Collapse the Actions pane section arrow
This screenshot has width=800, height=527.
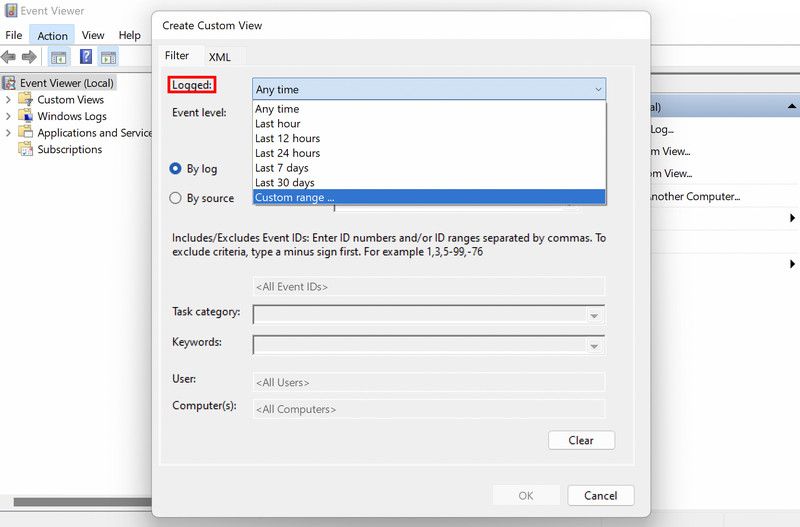click(x=791, y=106)
